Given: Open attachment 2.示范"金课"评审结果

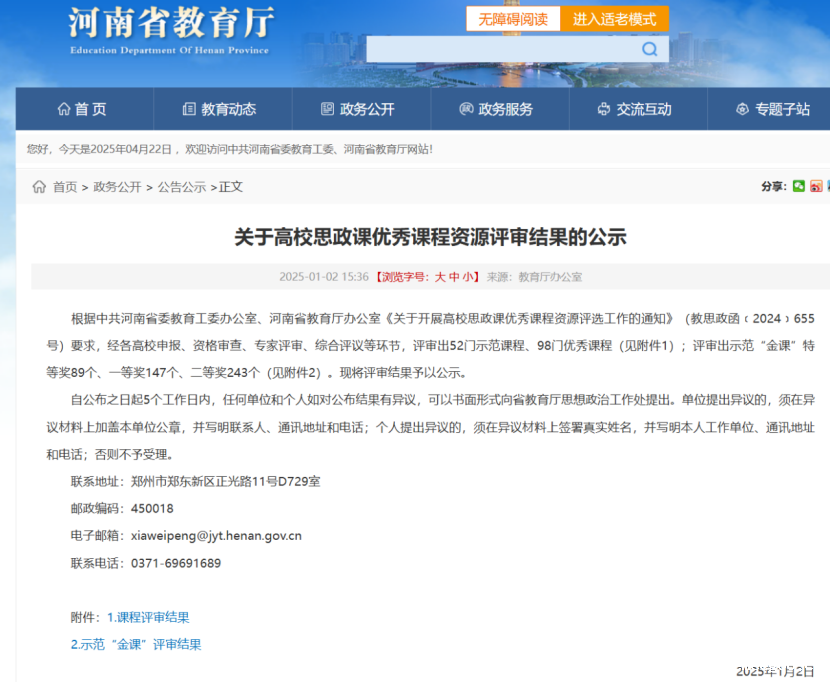Looking at the screenshot, I should [x=136, y=644].
